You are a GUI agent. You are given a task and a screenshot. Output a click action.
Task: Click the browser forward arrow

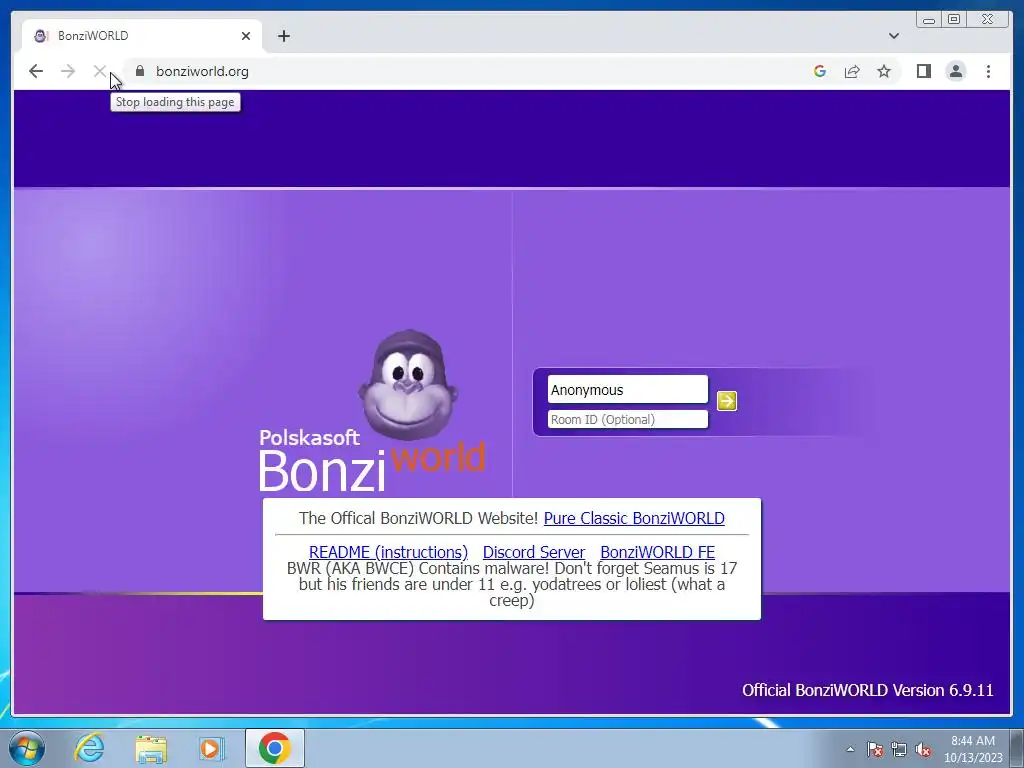point(68,71)
